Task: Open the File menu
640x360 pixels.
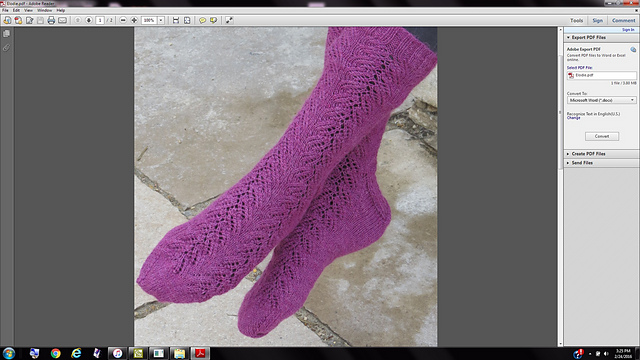Action: 5,10
